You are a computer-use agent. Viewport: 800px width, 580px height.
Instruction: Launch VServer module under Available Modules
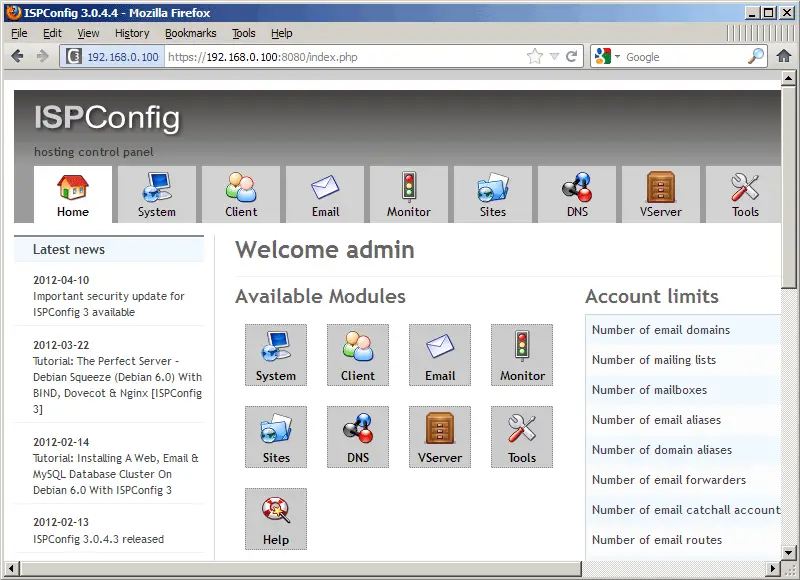[x=440, y=437]
